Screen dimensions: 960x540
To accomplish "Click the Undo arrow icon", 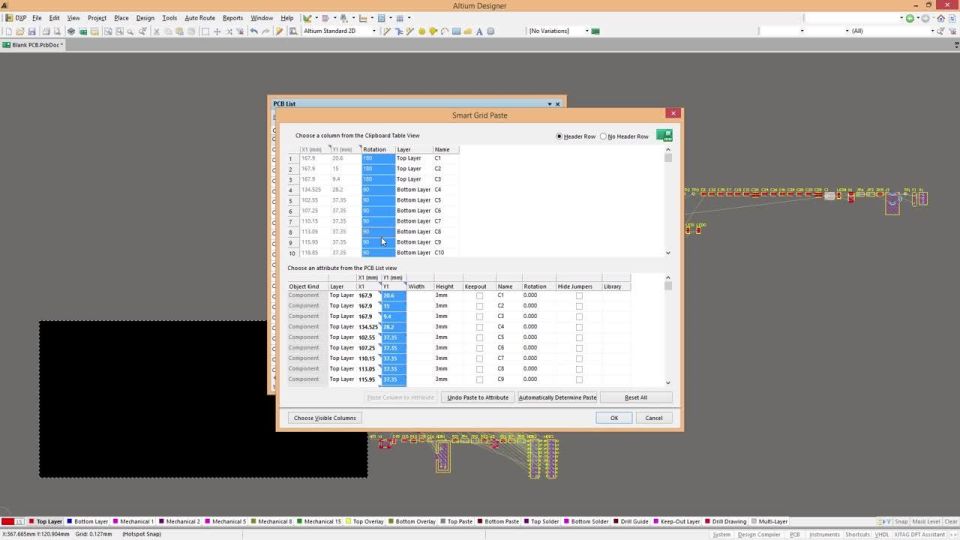I will point(253,31).
